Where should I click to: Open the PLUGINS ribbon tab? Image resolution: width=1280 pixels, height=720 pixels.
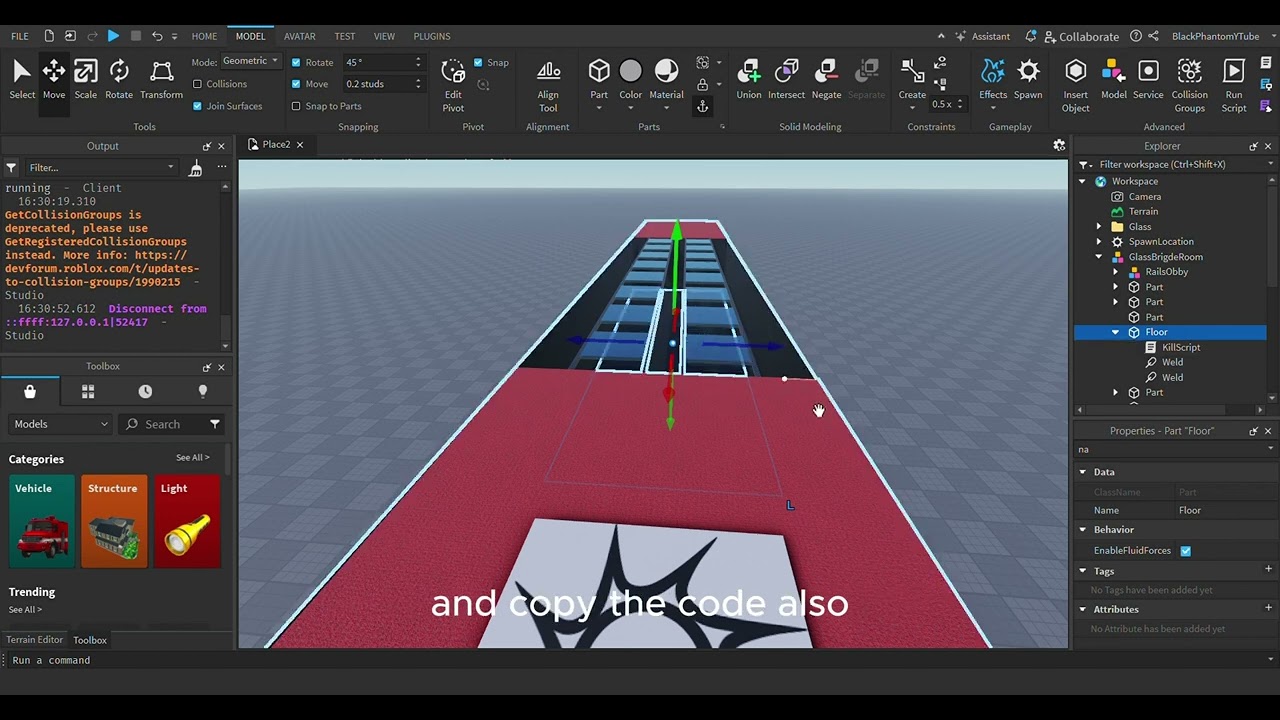(x=432, y=36)
